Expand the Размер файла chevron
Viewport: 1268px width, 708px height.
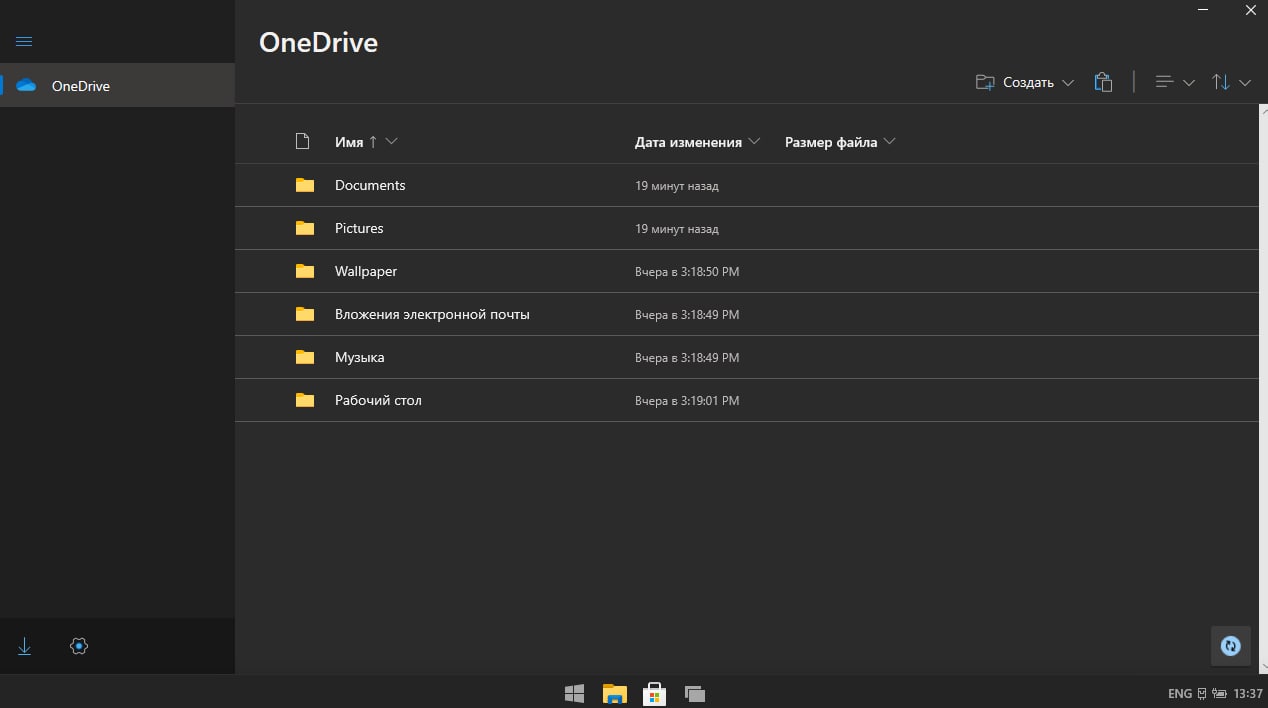[889, 142]
